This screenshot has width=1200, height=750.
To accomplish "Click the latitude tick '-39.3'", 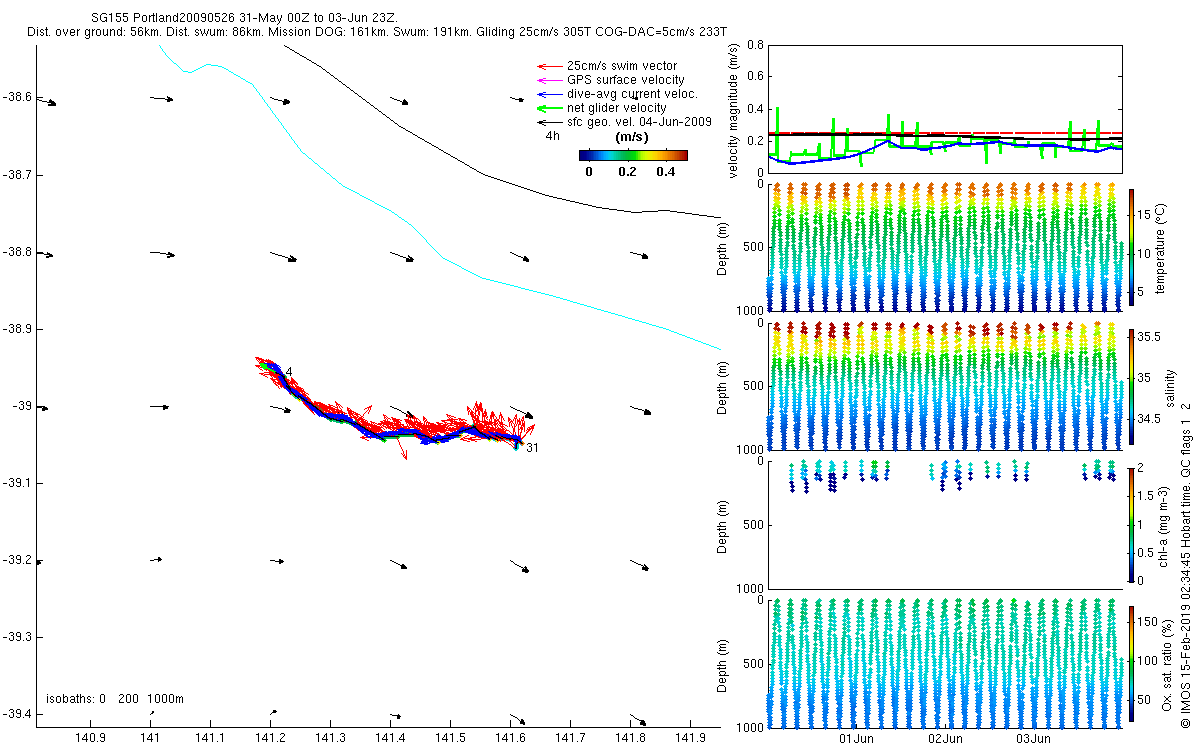I will [17, 637].
